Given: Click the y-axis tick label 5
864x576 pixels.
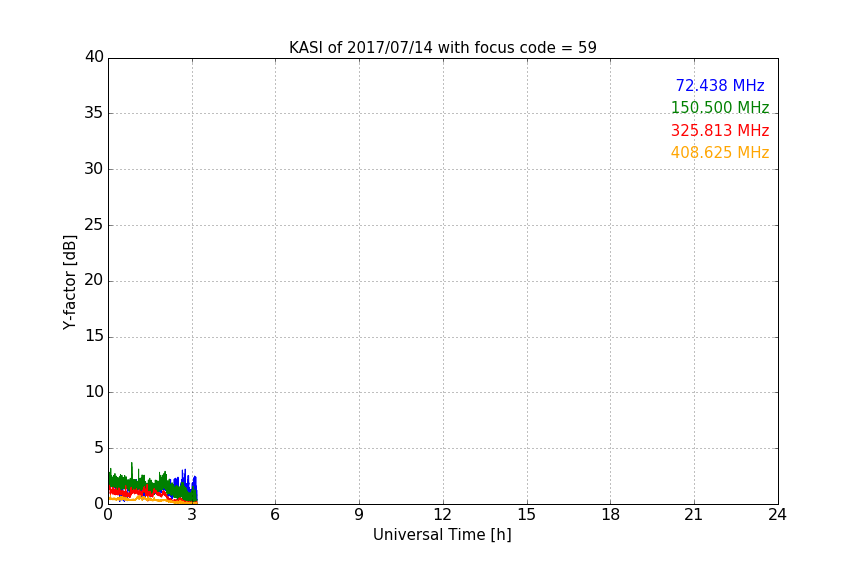Looking at the screenshot, I should pyautogui.click(x=99, y=448).
